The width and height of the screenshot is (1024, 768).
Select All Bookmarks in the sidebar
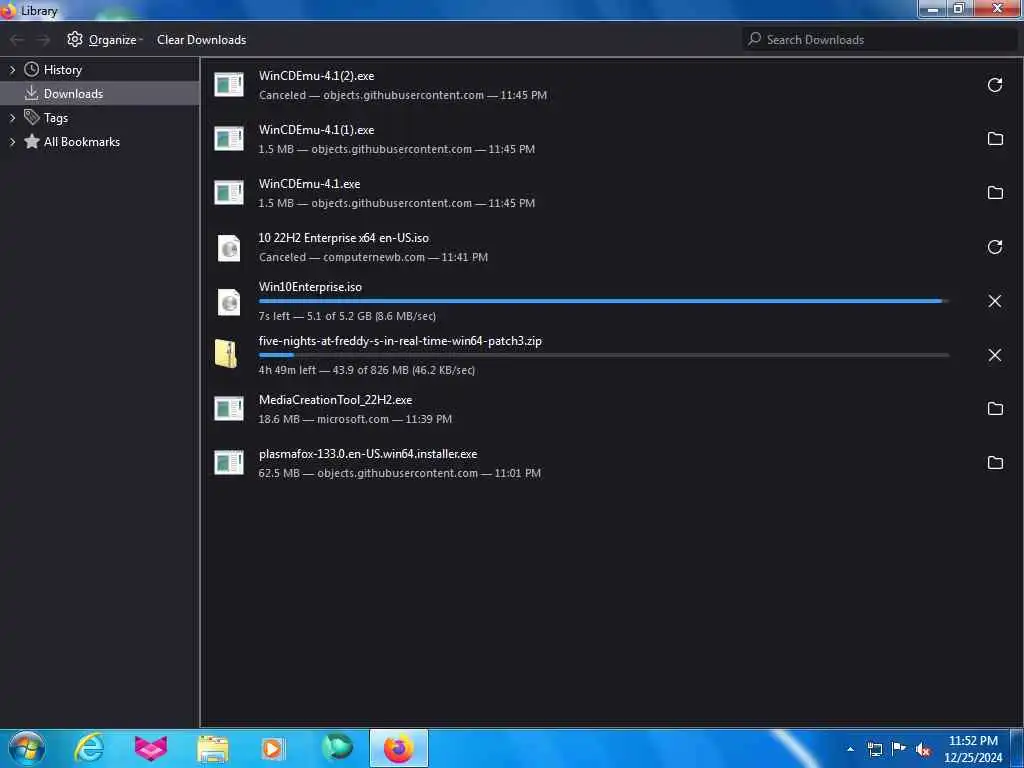click(x=99, y=142)
